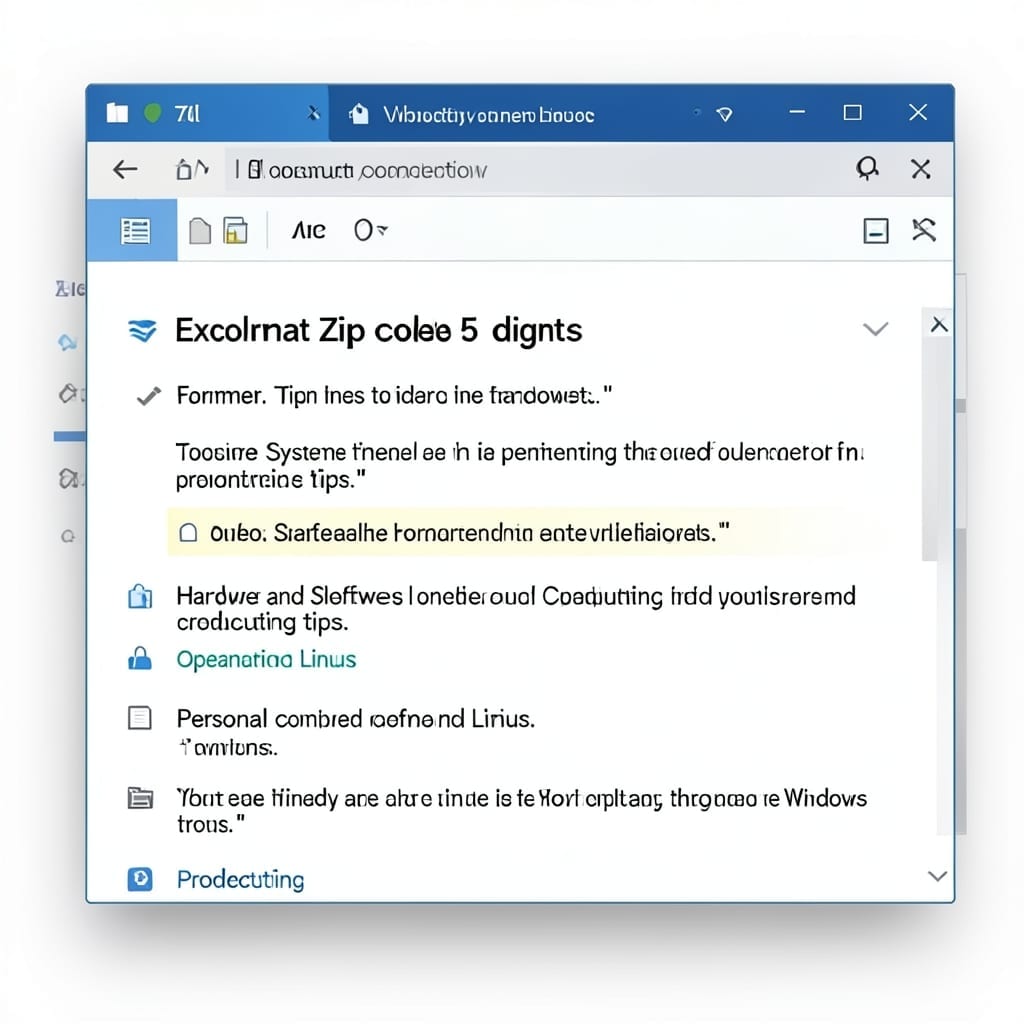
Task: Click the green circle icon beside the 7tl tab
Action: pyautogui.click(x=153, y=113)
